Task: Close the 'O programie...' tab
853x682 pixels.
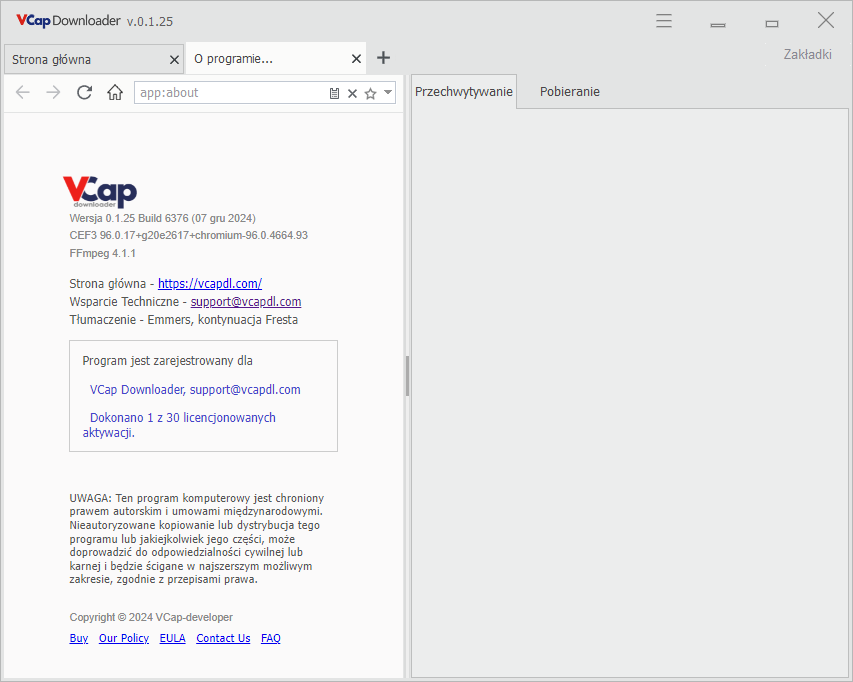Action: point(356,59)
